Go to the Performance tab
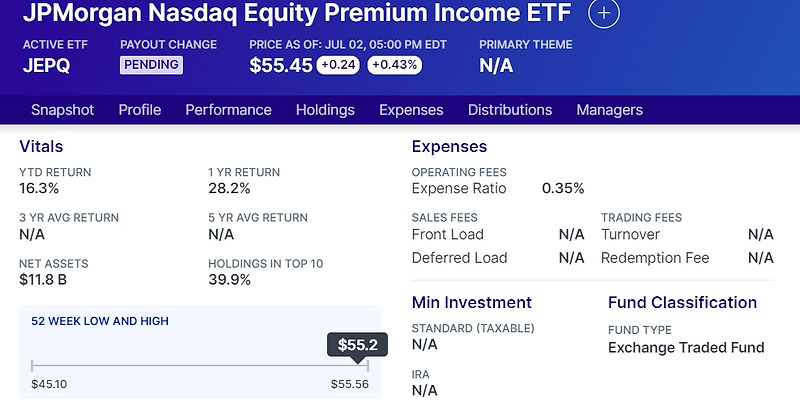800x414 pixels. [x=229, y=110]
